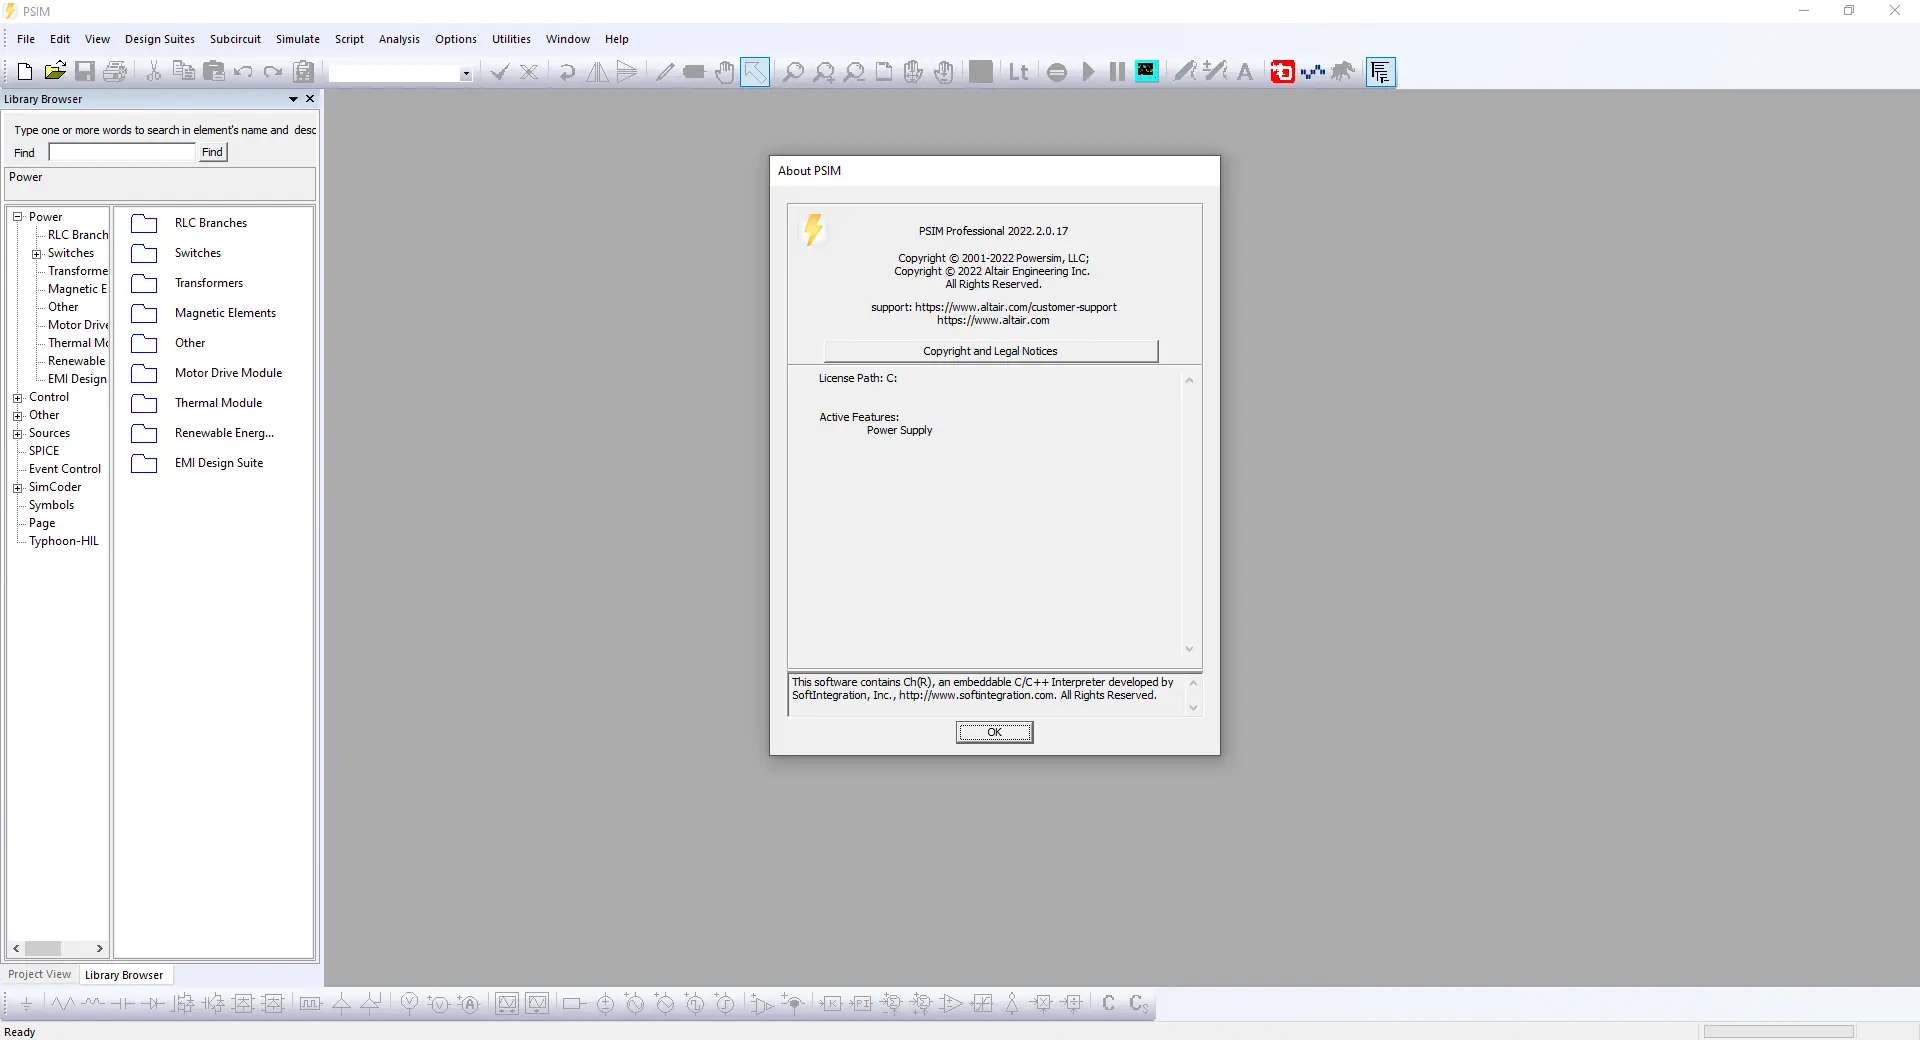Open the Magnetic Elements folder
The height and width of the screenshot is (1040, 1920).
click(203, 313)
